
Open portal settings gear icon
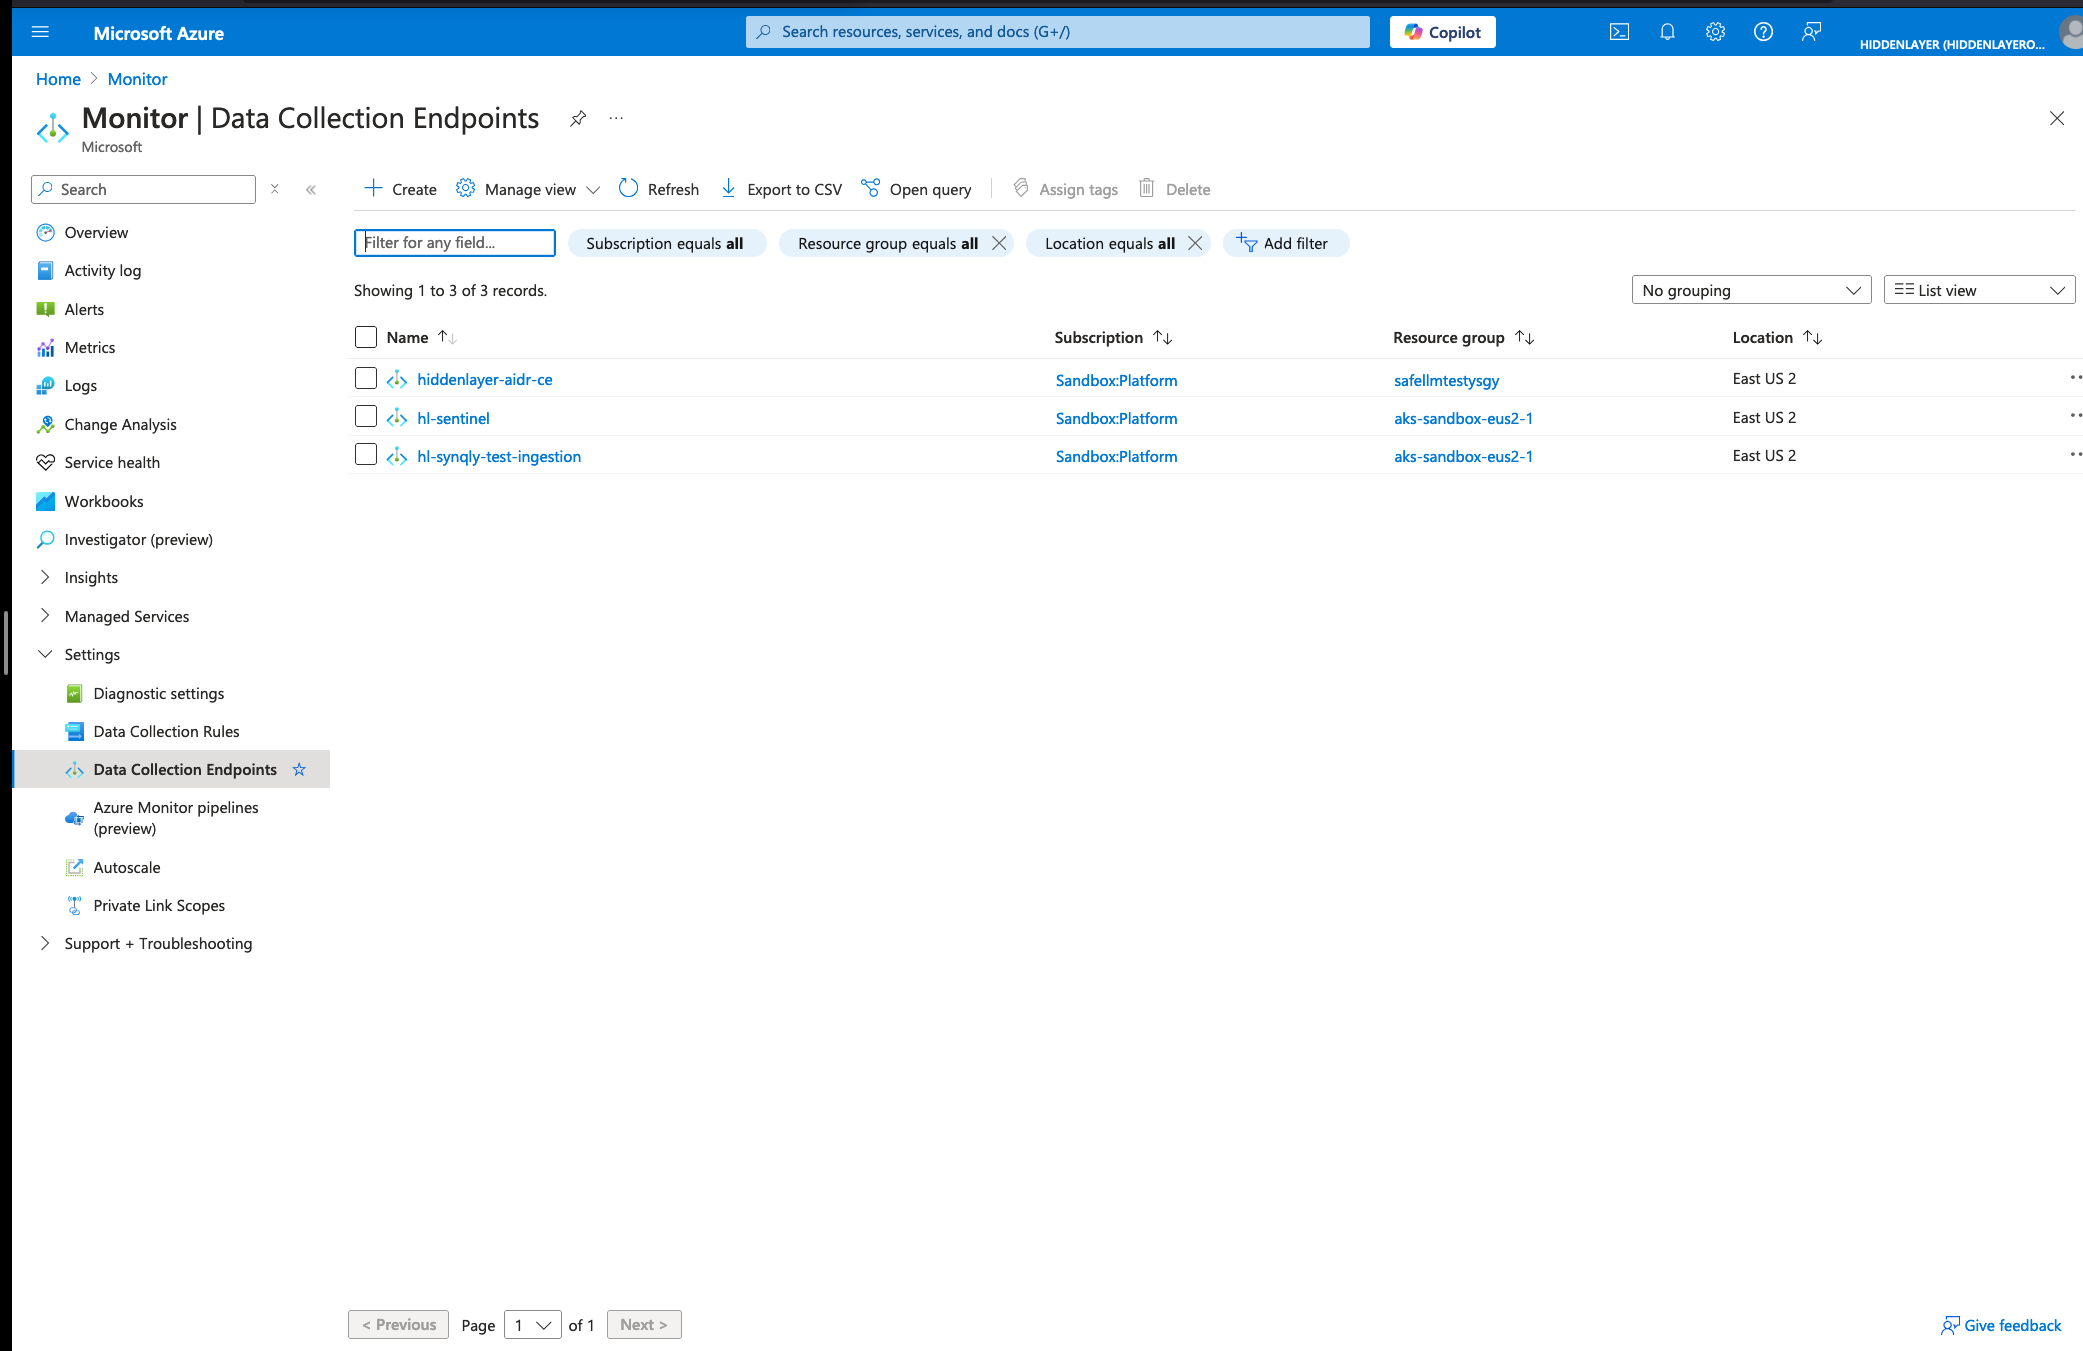click(x=1715, y=32)
